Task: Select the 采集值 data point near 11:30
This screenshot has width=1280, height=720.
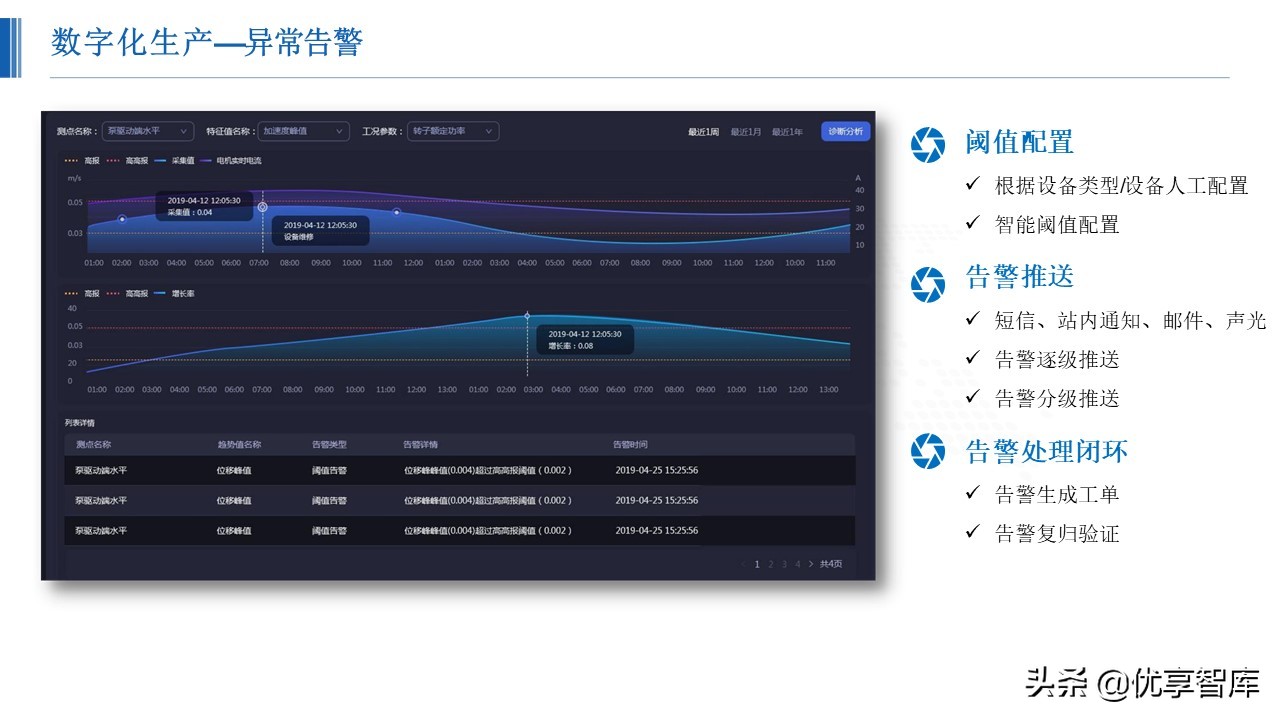Action: (397, 212)
